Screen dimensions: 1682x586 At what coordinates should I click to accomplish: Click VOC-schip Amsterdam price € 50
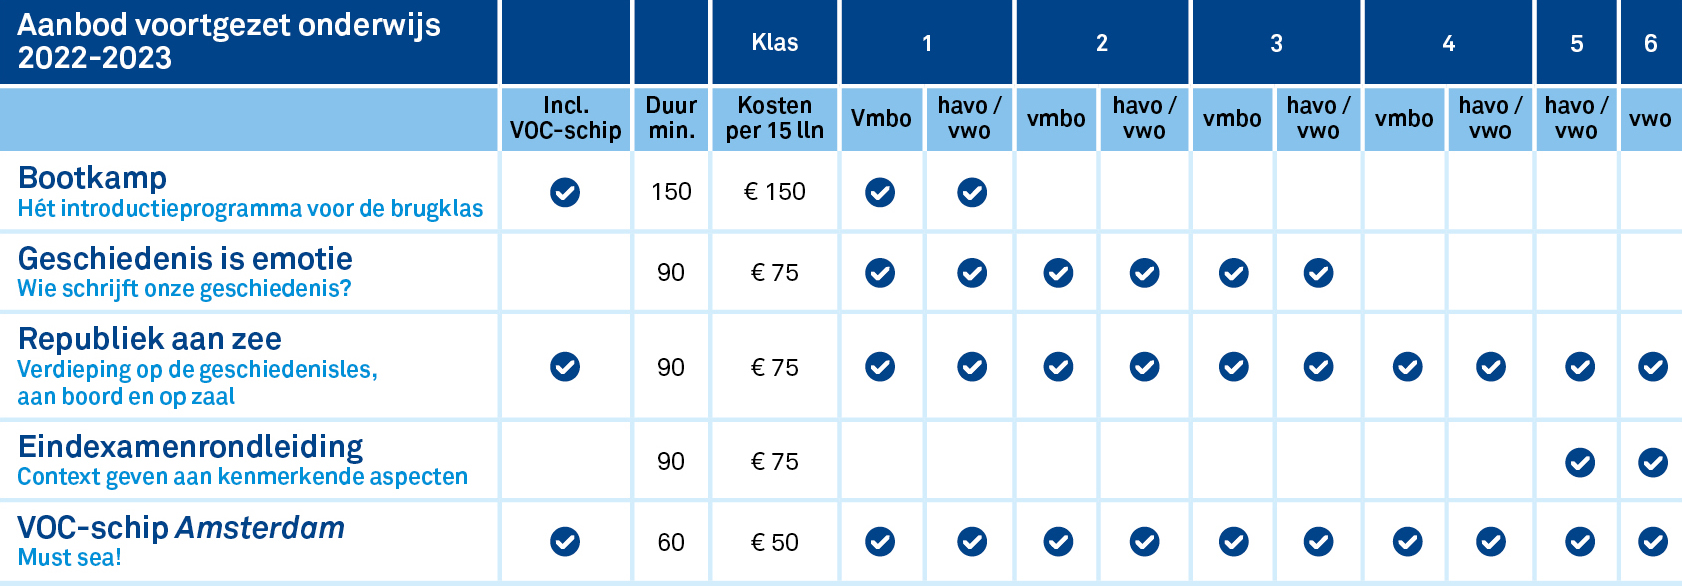(775, 542)
